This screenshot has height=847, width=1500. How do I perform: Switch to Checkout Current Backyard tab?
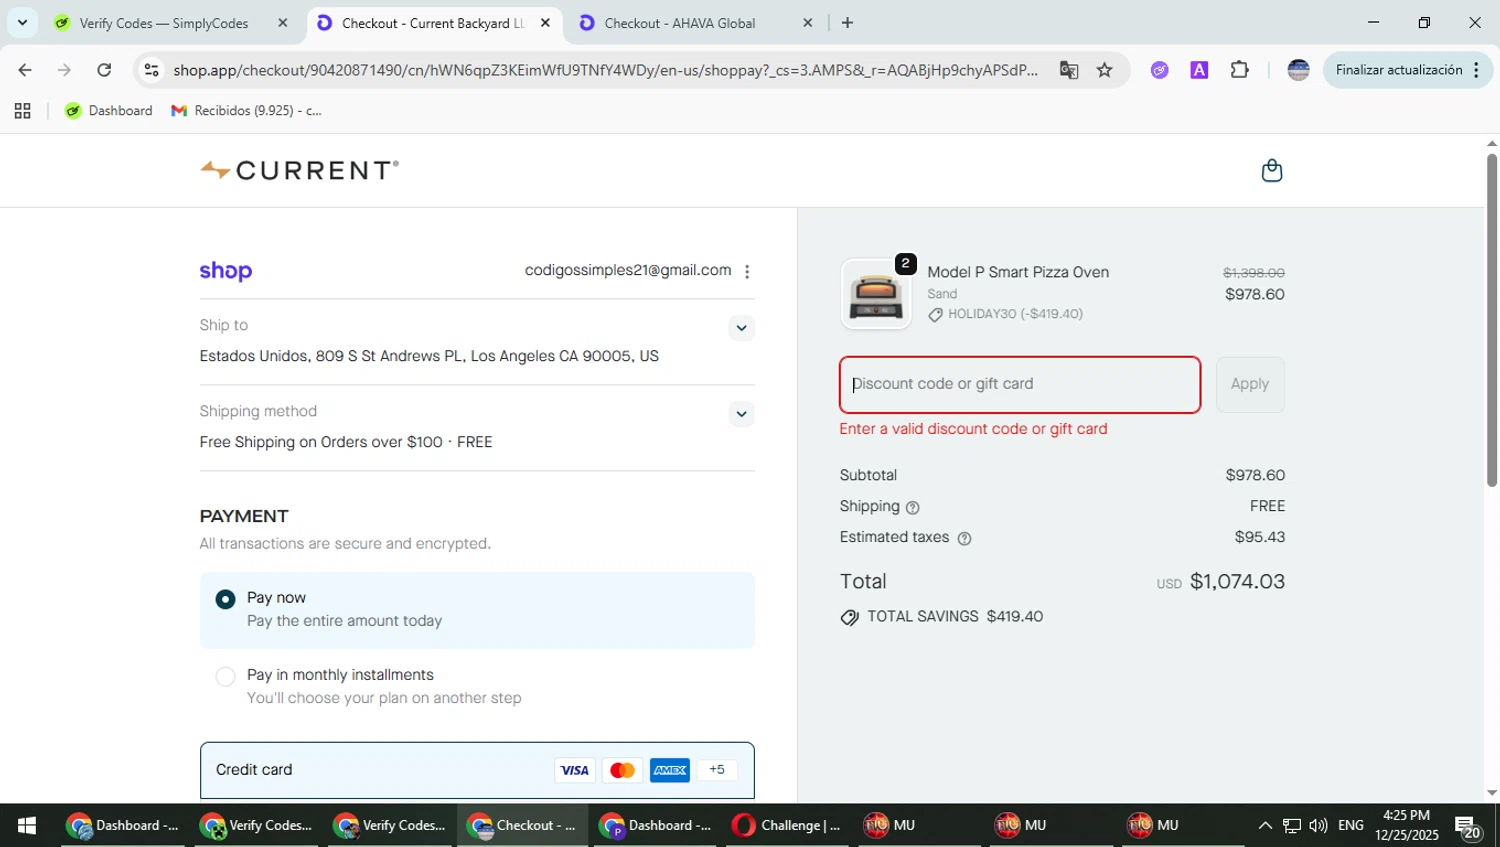pyautogui.click(x=433, y=23)
